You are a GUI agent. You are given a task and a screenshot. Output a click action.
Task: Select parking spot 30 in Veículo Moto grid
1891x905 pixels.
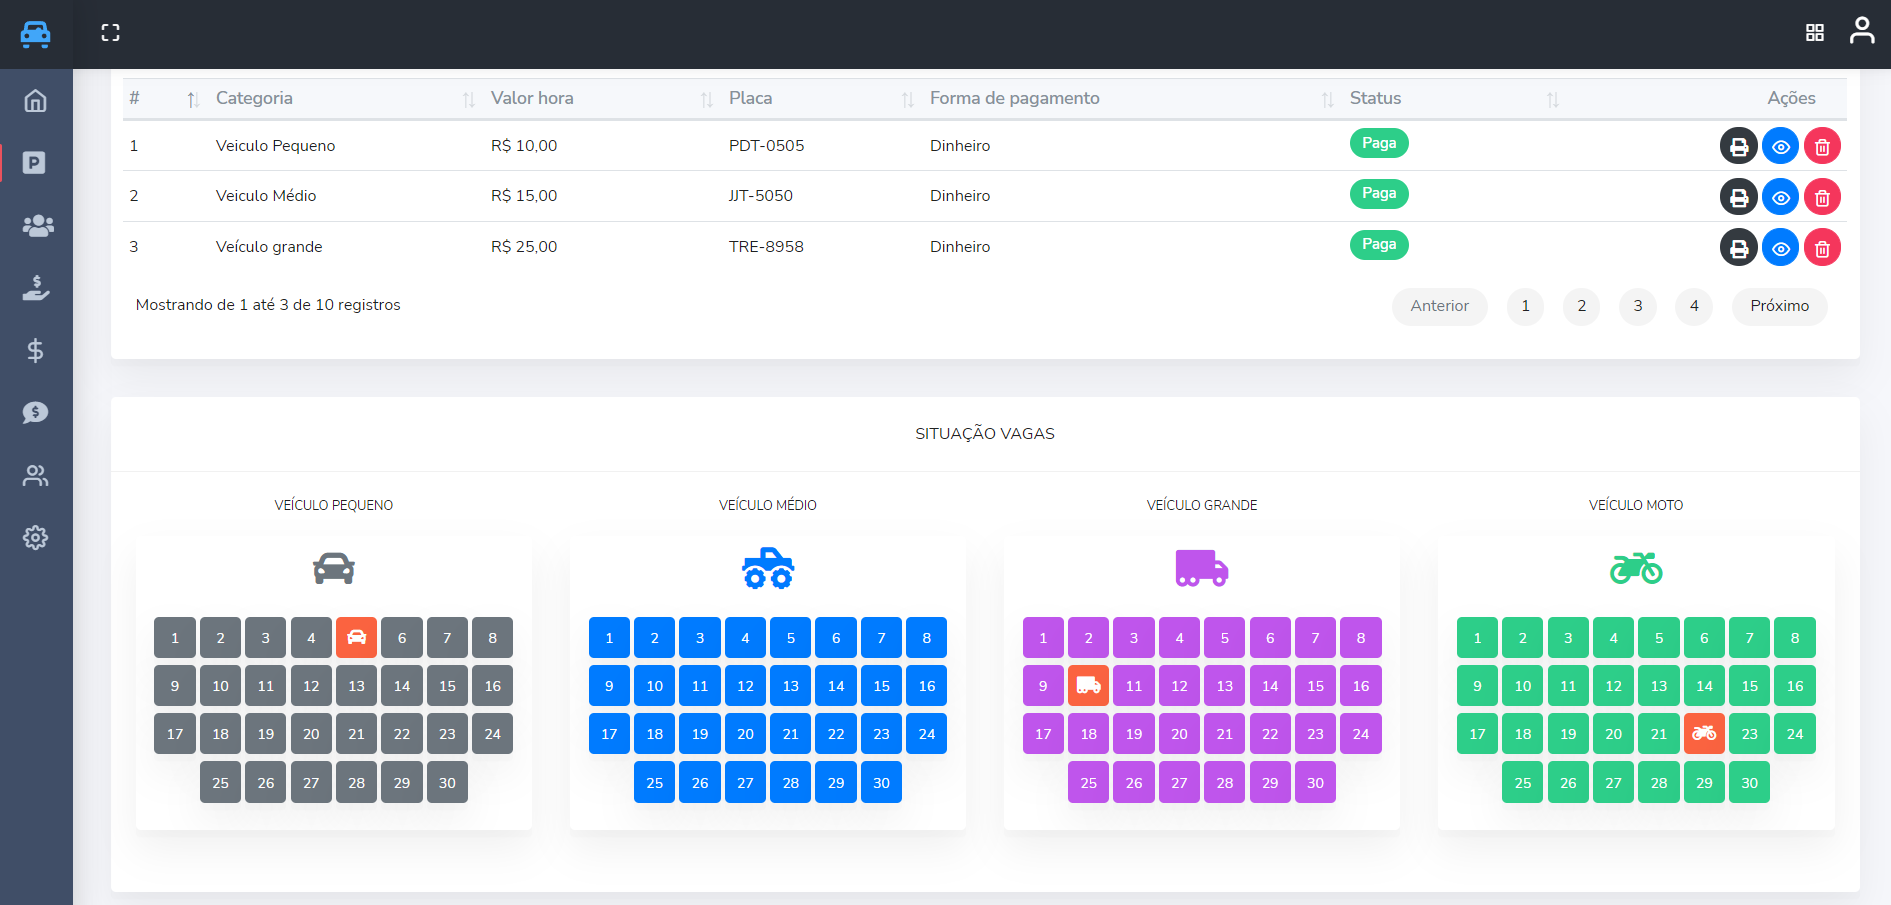pos(1749,782)
